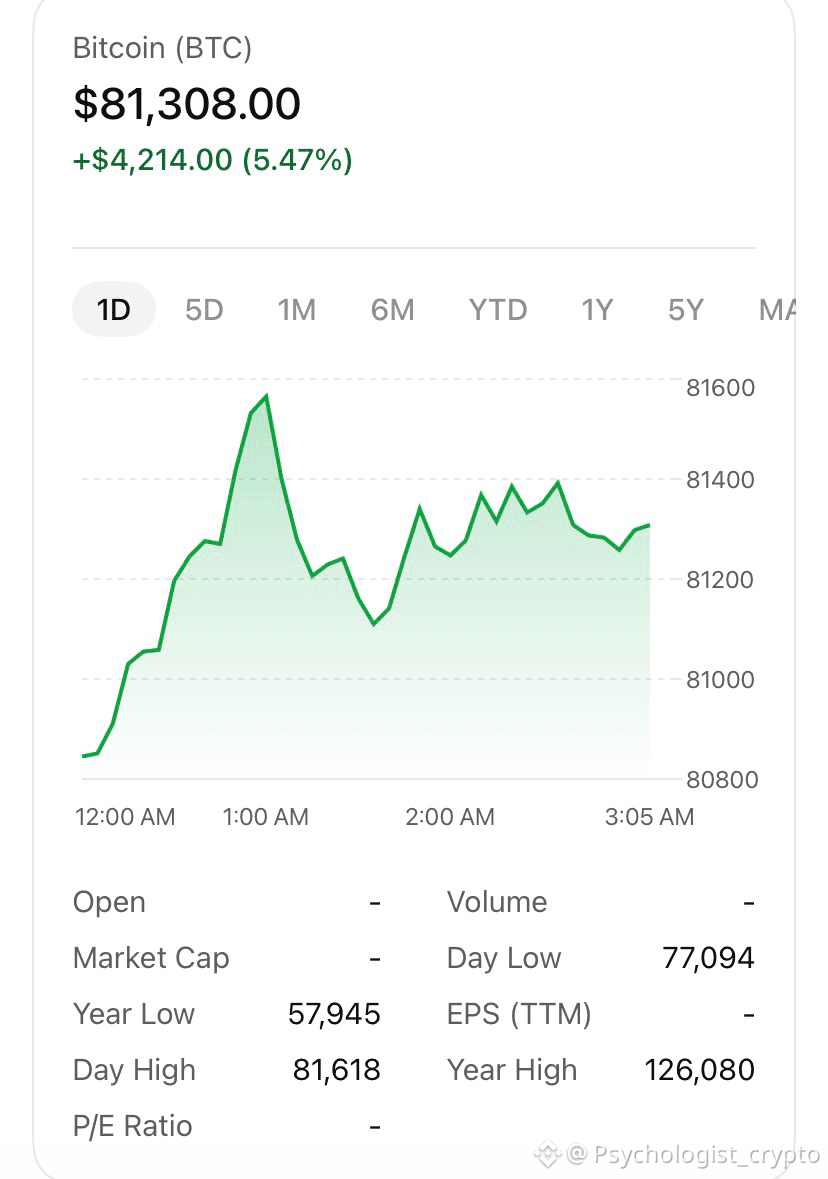Select the Year High value 126,080
This screenshot has width=828, height=1179.
point(699,1069)
